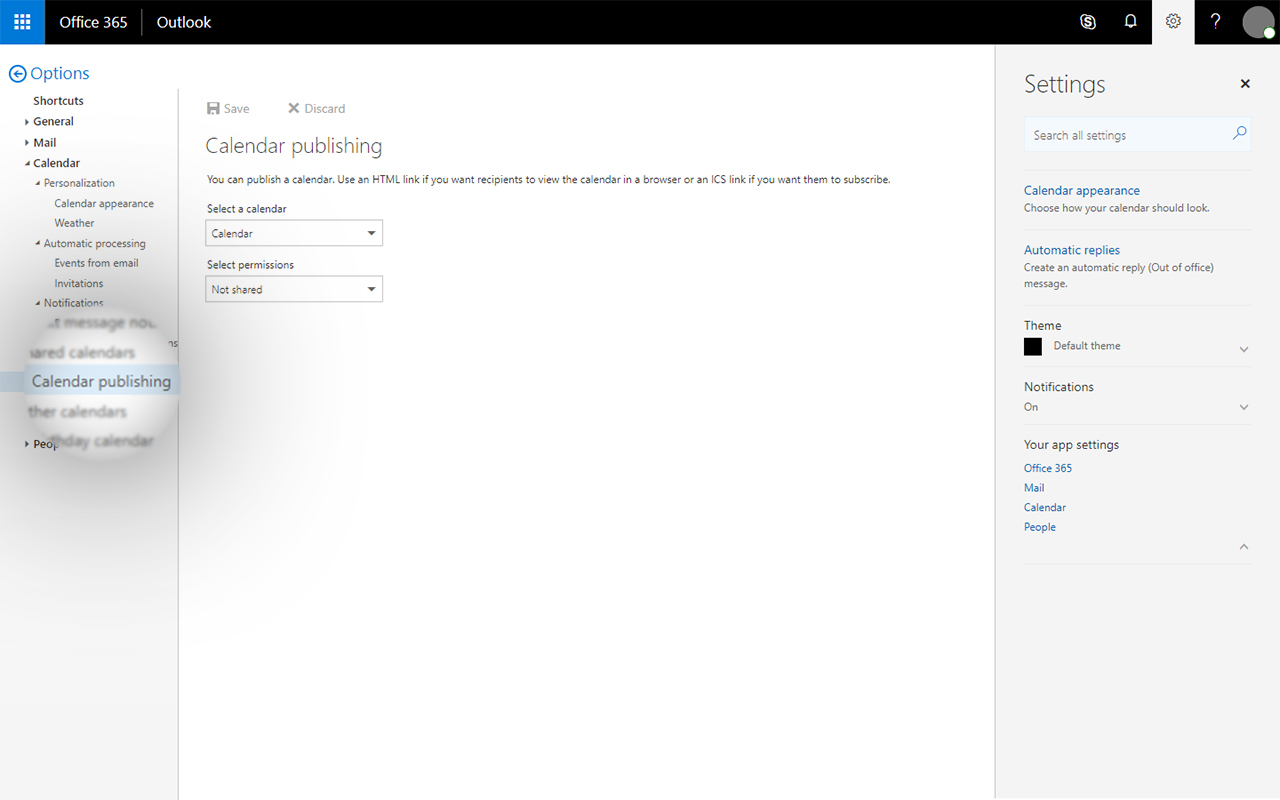Open the Select a calendar dropdown
Image resolution: width=1280 pixels, height=800 pixels.
(294, 233)
